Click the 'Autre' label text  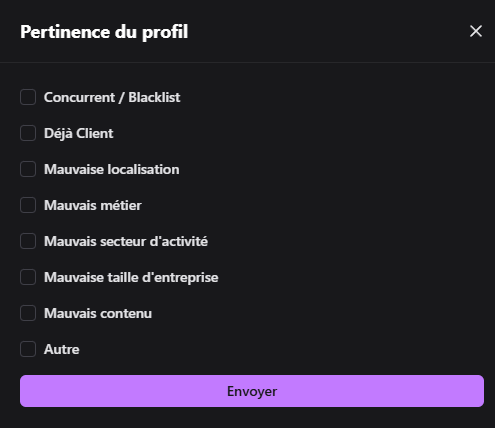[62, 349]
